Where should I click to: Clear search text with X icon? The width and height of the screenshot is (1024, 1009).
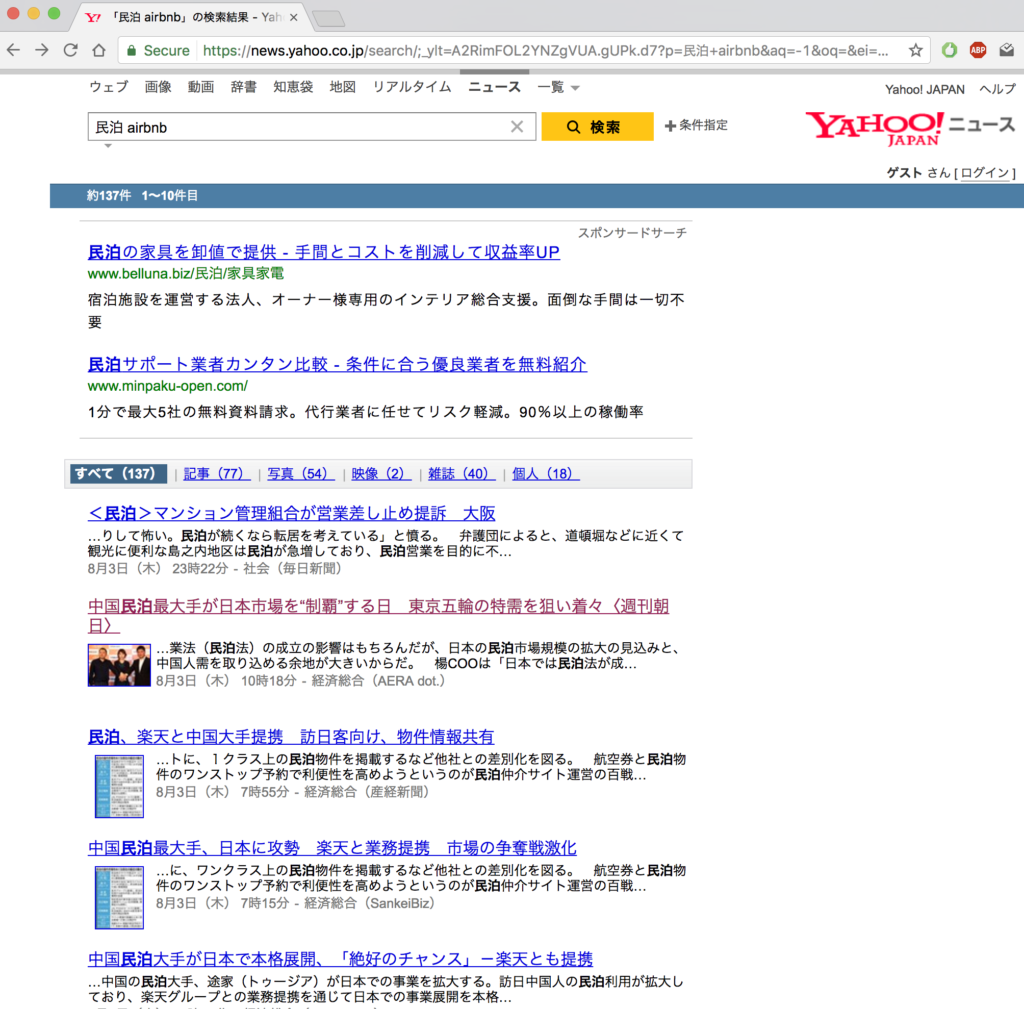(x=517, y=127)
